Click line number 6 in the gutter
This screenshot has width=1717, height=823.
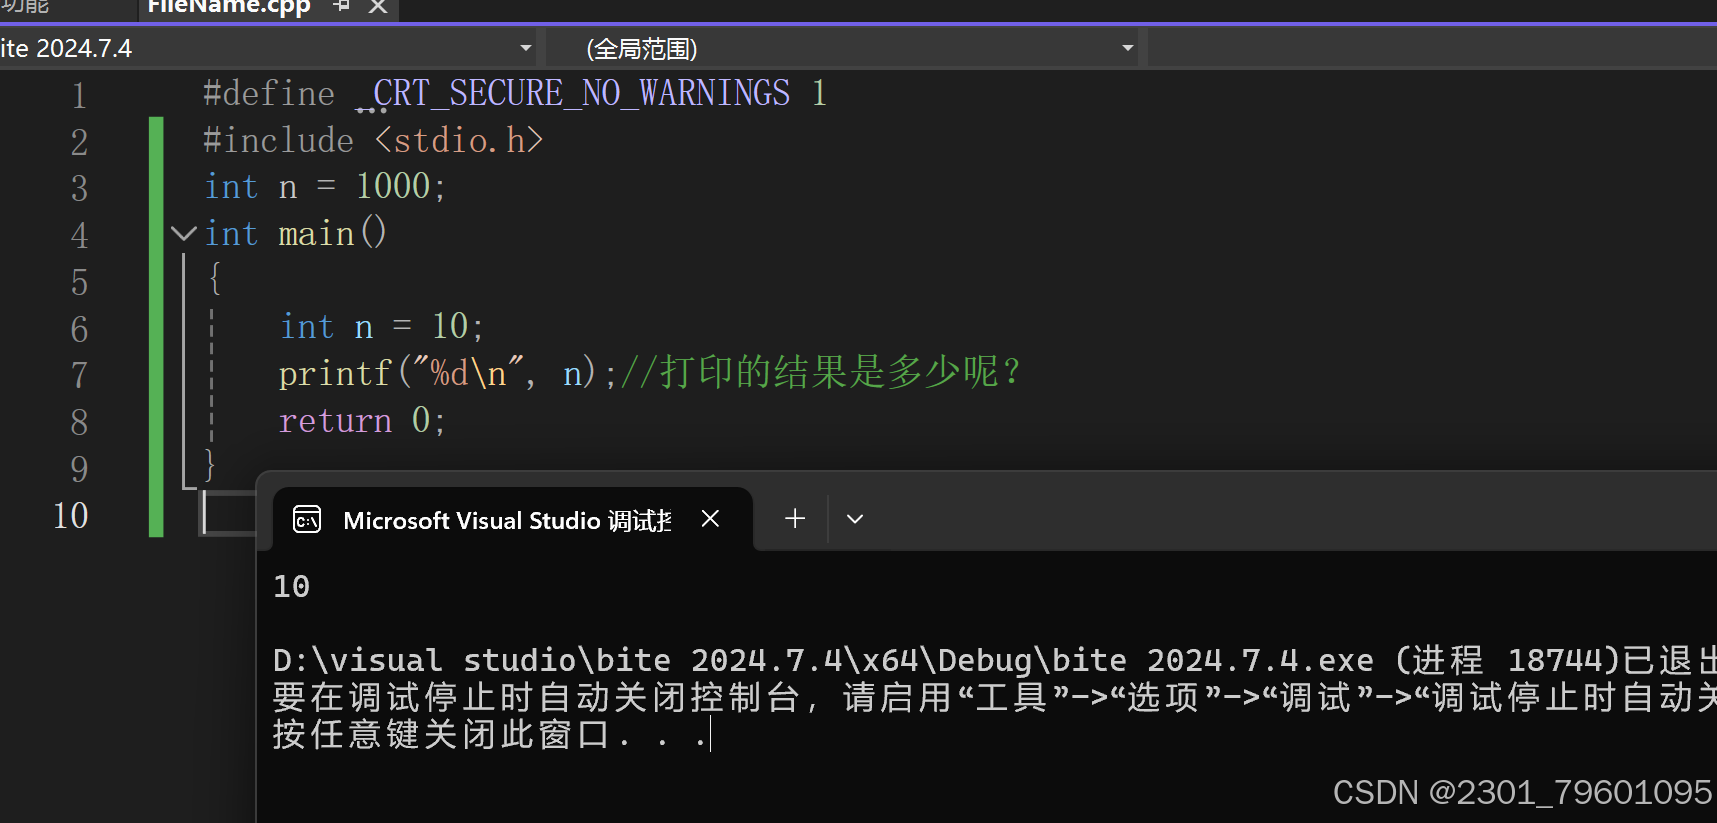click(x=79, y=330)
